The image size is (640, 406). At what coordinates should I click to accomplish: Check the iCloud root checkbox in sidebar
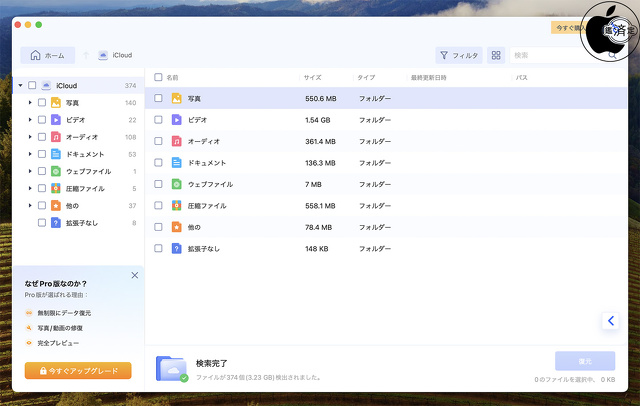(32, 85)
